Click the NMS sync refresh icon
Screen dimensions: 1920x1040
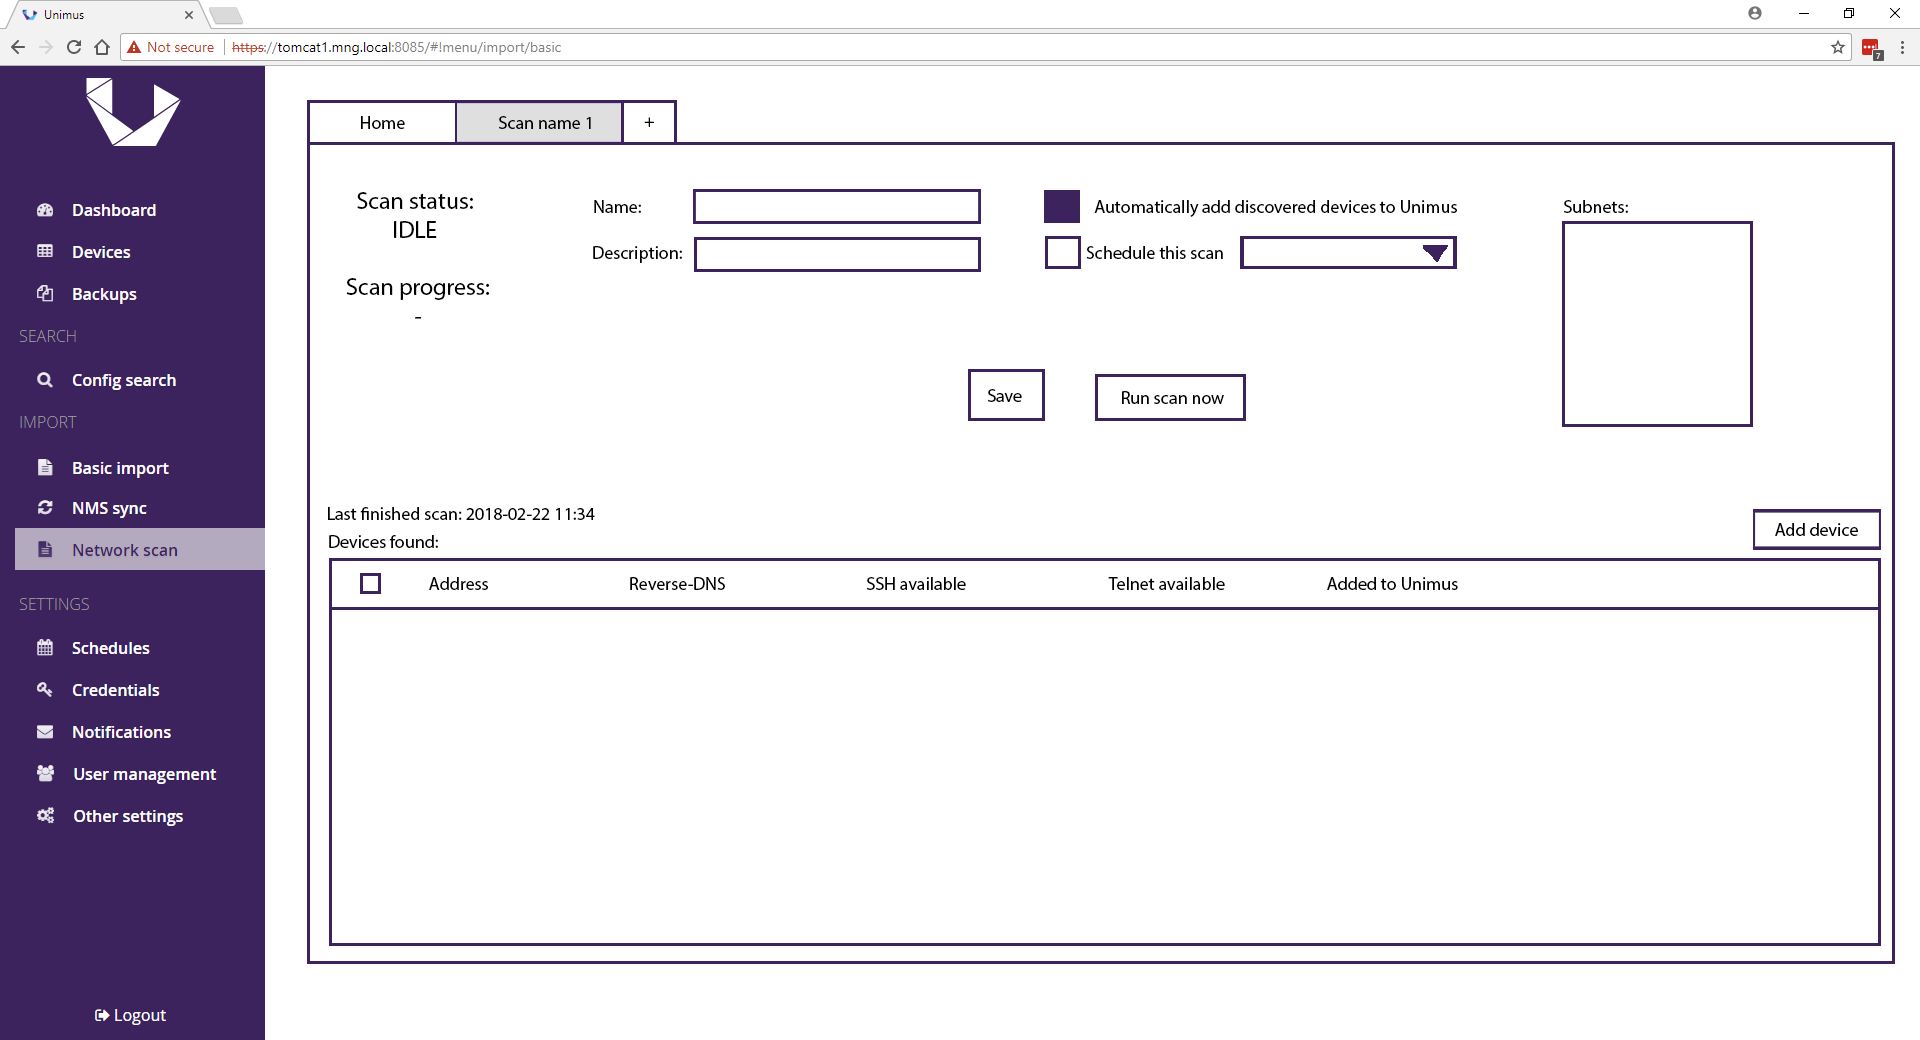45,507
